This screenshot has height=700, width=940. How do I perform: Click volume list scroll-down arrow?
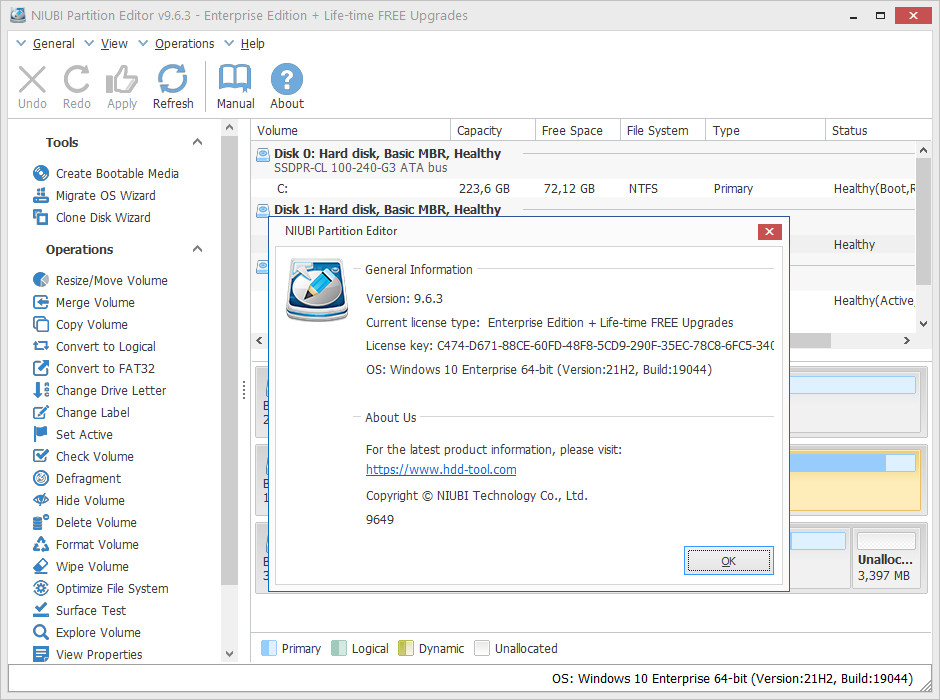pos(923,324)
